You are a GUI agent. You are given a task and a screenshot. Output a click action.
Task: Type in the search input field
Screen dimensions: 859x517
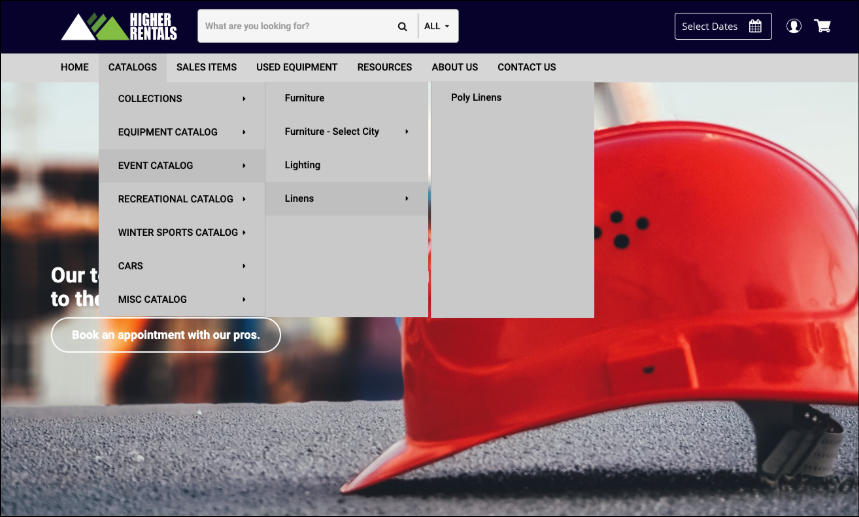[295, 27]
